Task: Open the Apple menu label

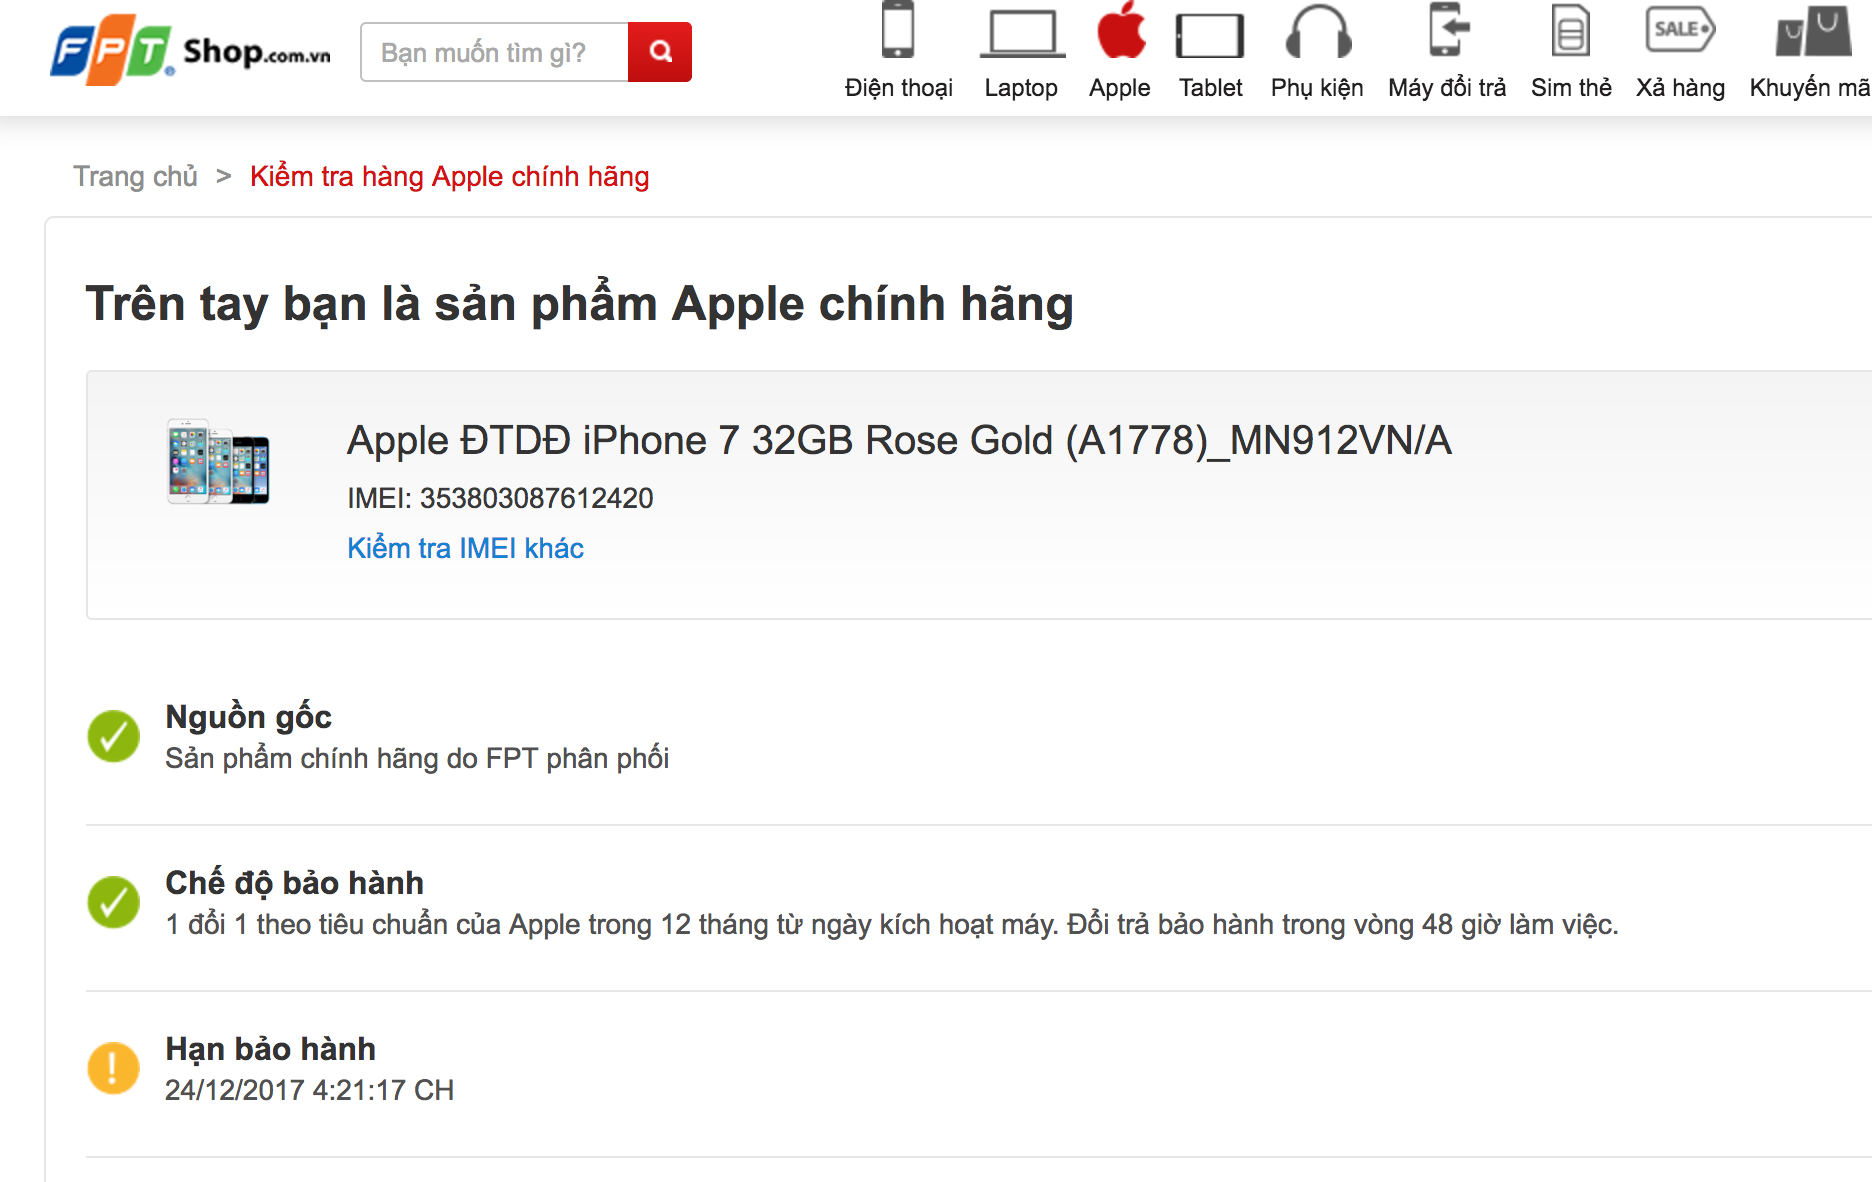Action: click(x=1120, y=88)
